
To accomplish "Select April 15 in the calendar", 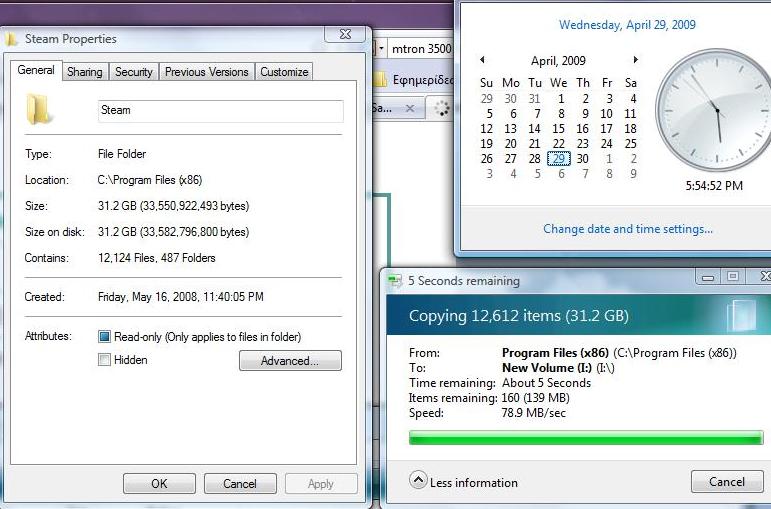I will (x=559, y=129).
